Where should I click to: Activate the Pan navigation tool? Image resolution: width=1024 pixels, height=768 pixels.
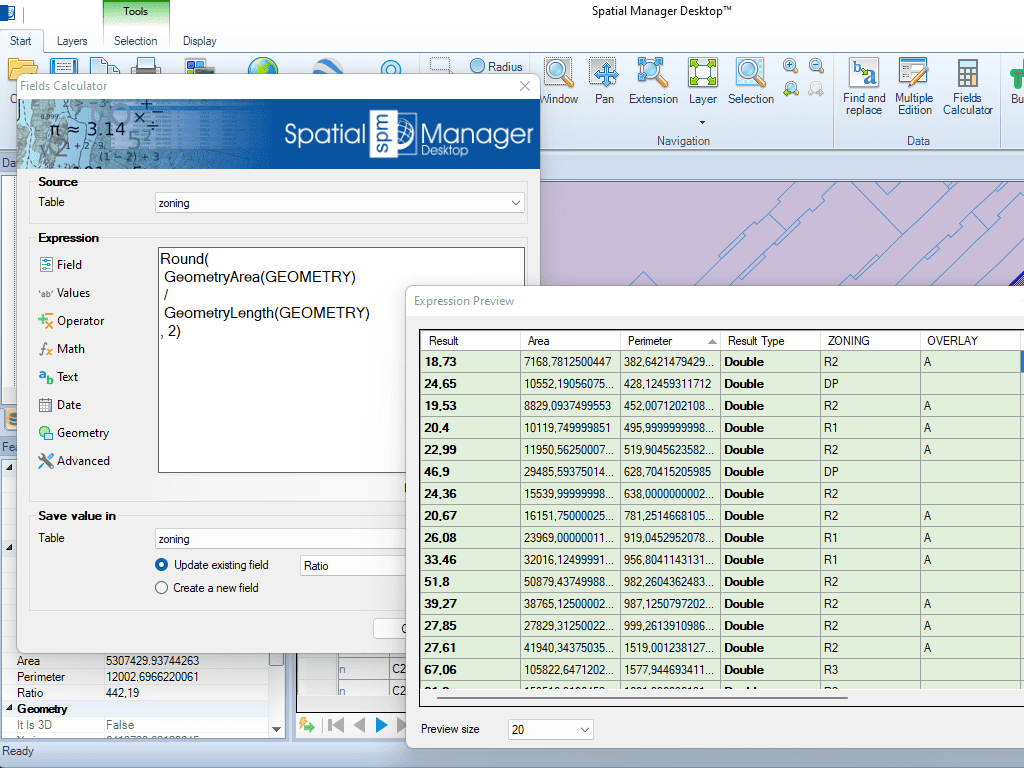coord(604,82)
